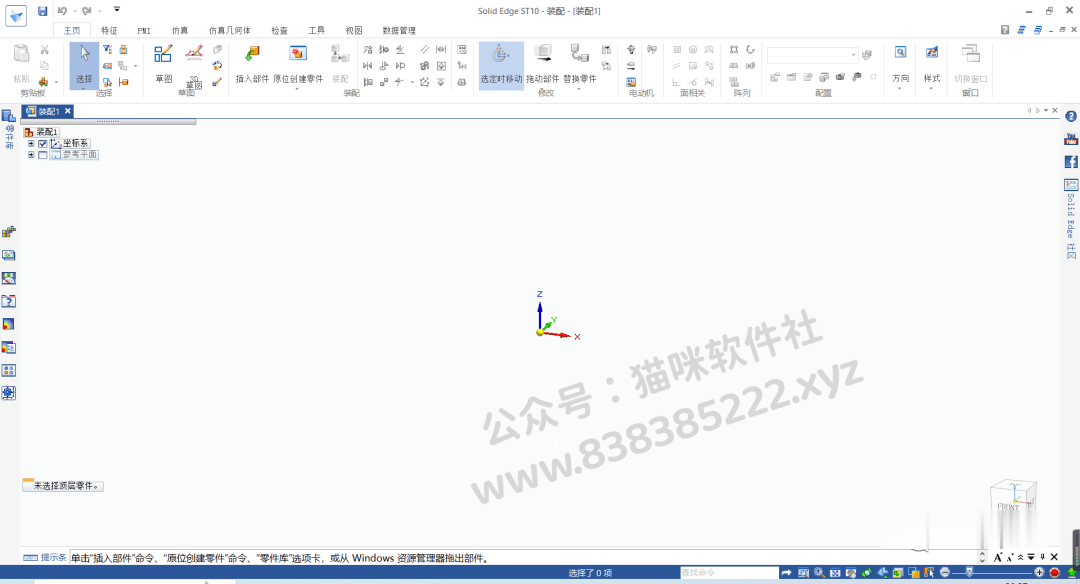Viewport: 1080px width, 584px height.
Task: Click the Undo icon in quick access toolbar
Action: tap(63, 11)
